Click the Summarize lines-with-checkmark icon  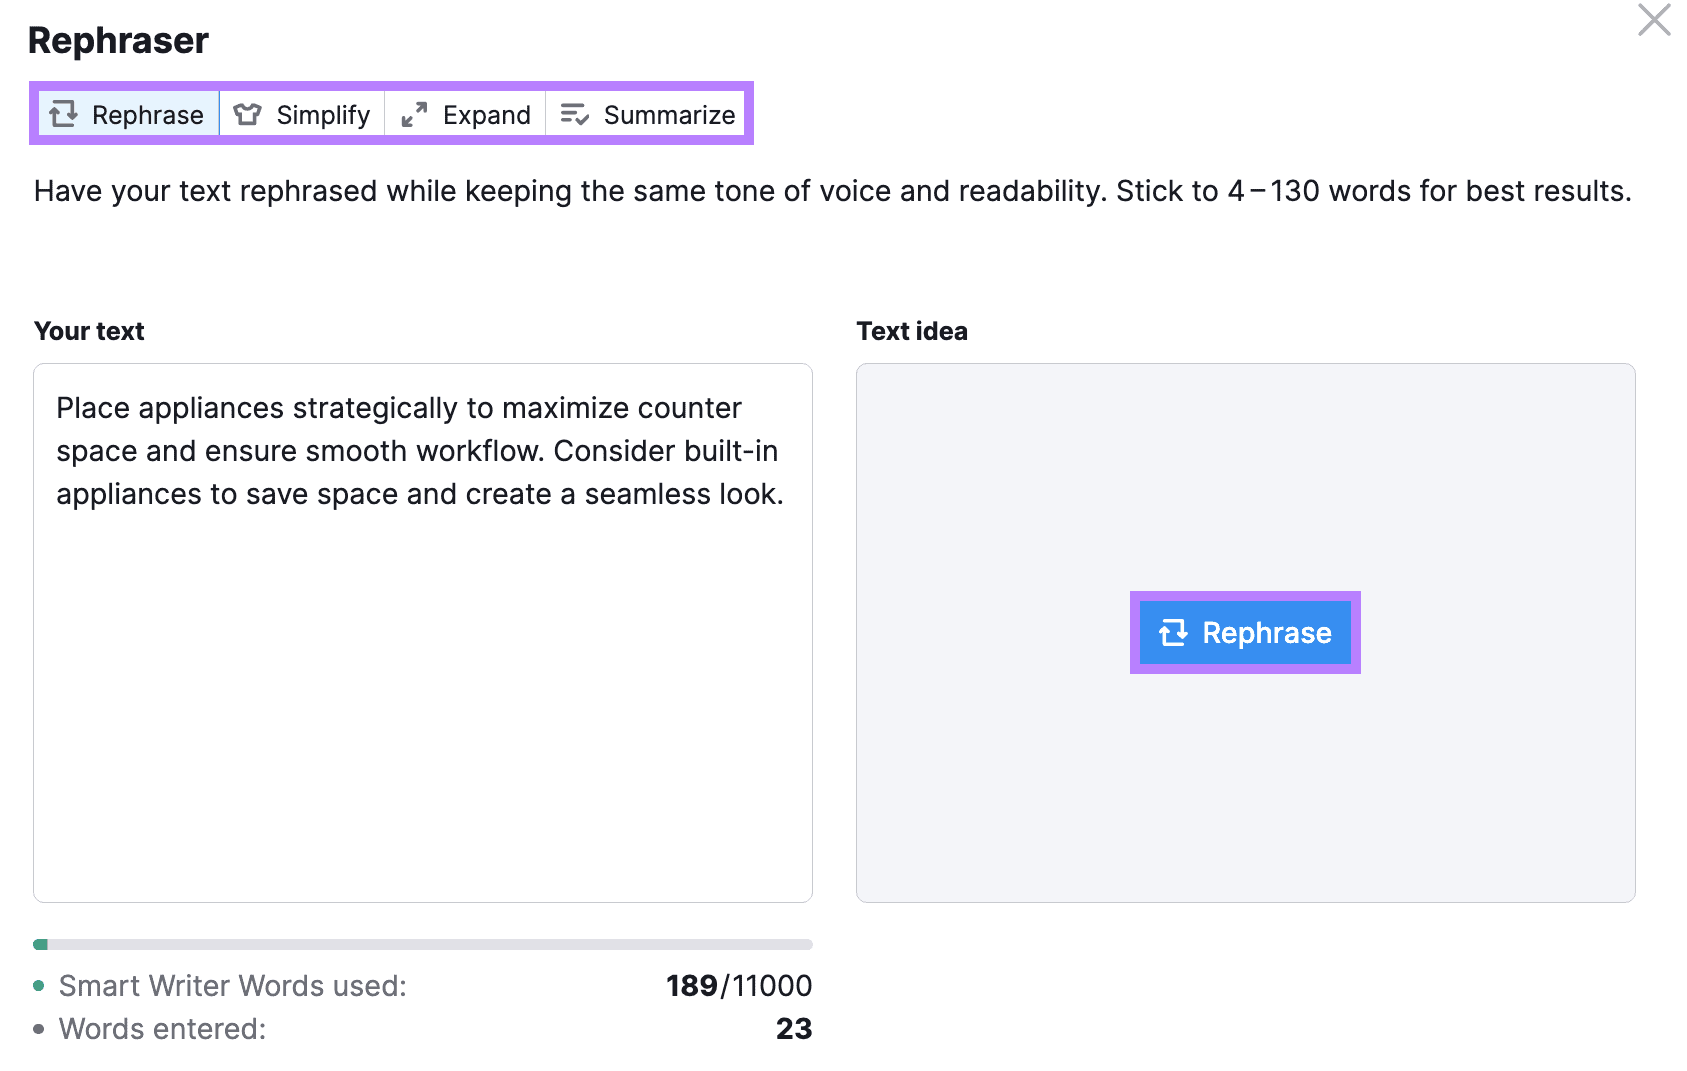(574, 115)
